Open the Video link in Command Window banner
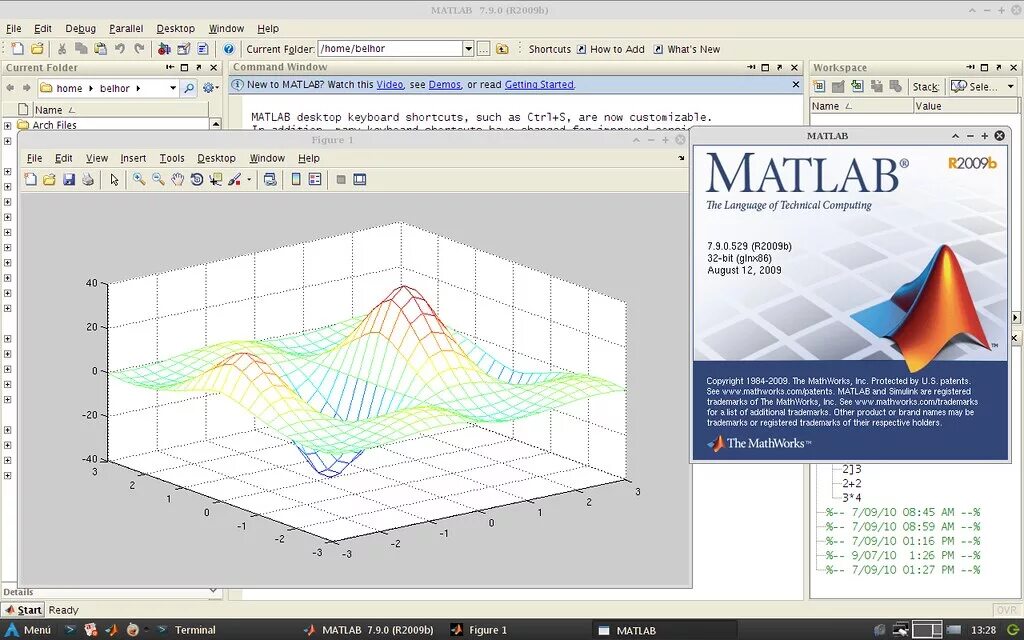 [x=390, y=85]
